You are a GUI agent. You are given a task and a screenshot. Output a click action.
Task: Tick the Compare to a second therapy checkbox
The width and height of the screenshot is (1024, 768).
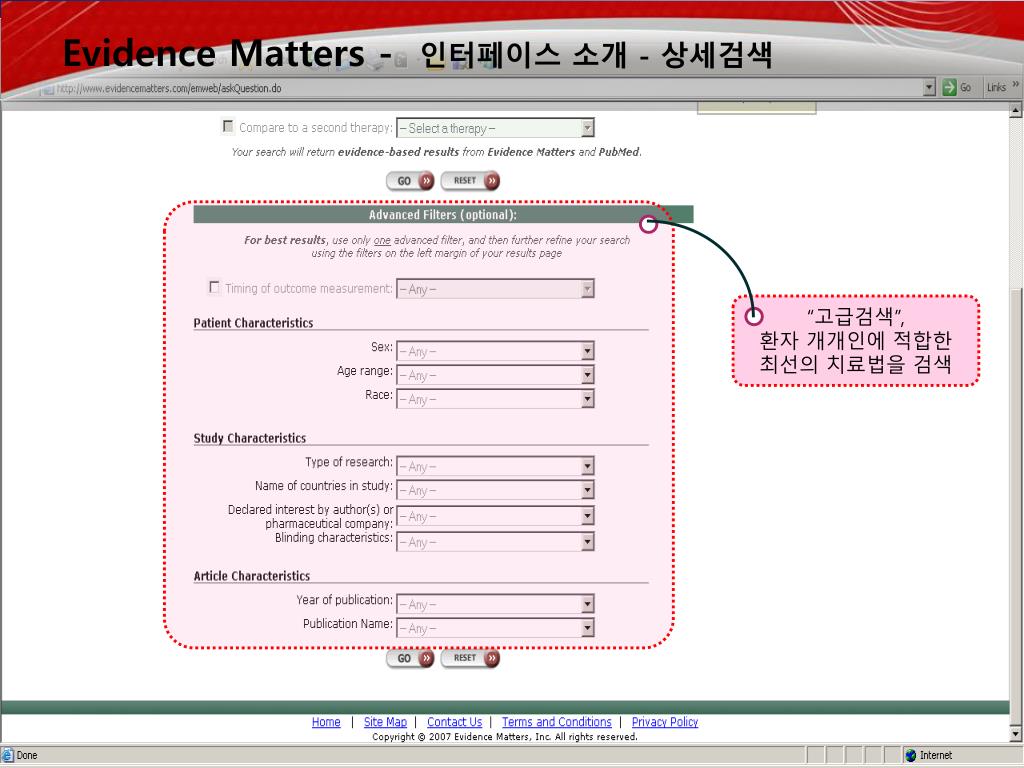point(228,125)
